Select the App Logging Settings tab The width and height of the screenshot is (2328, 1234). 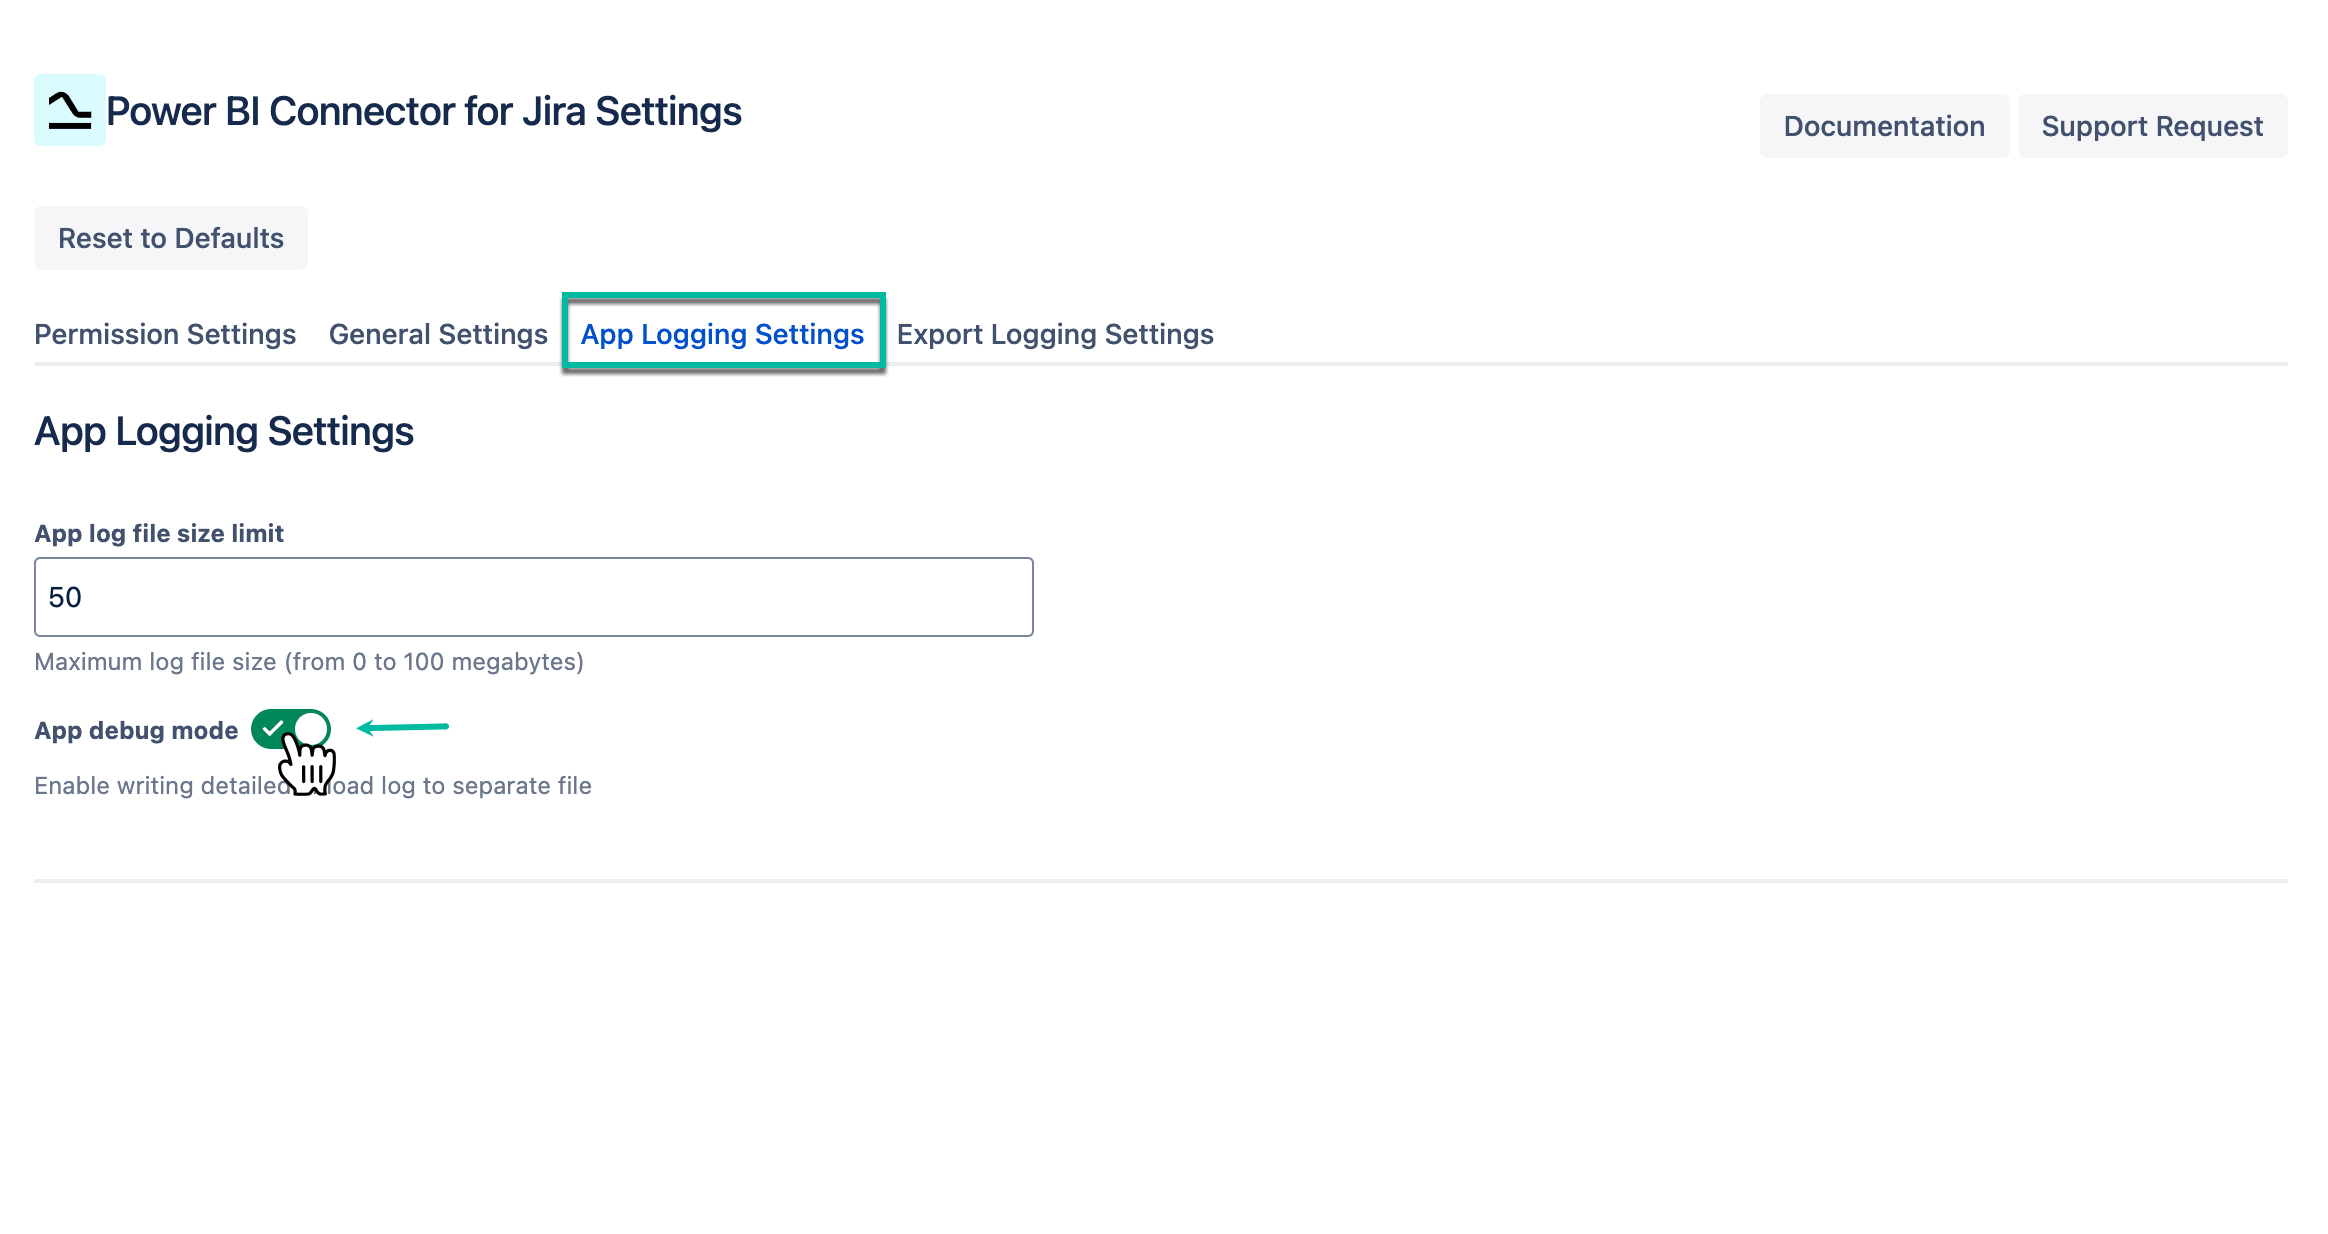[722, 334]
